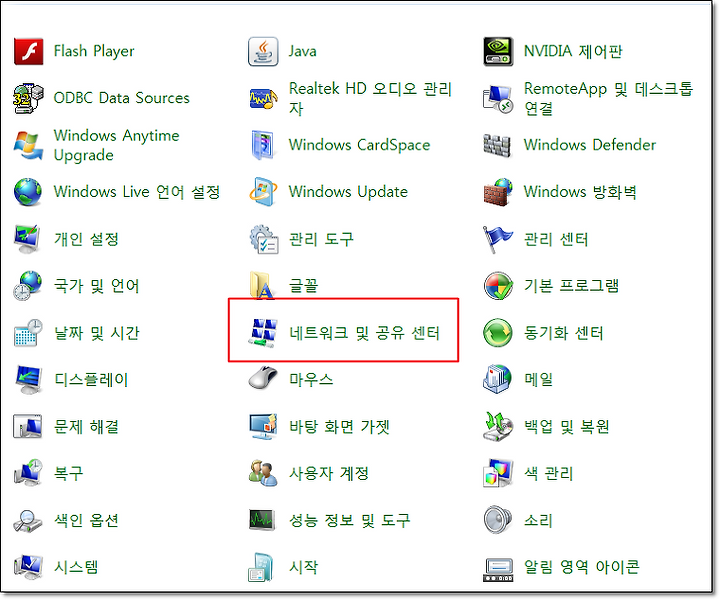Click the Windows CardSpace text link

(360, 145)
